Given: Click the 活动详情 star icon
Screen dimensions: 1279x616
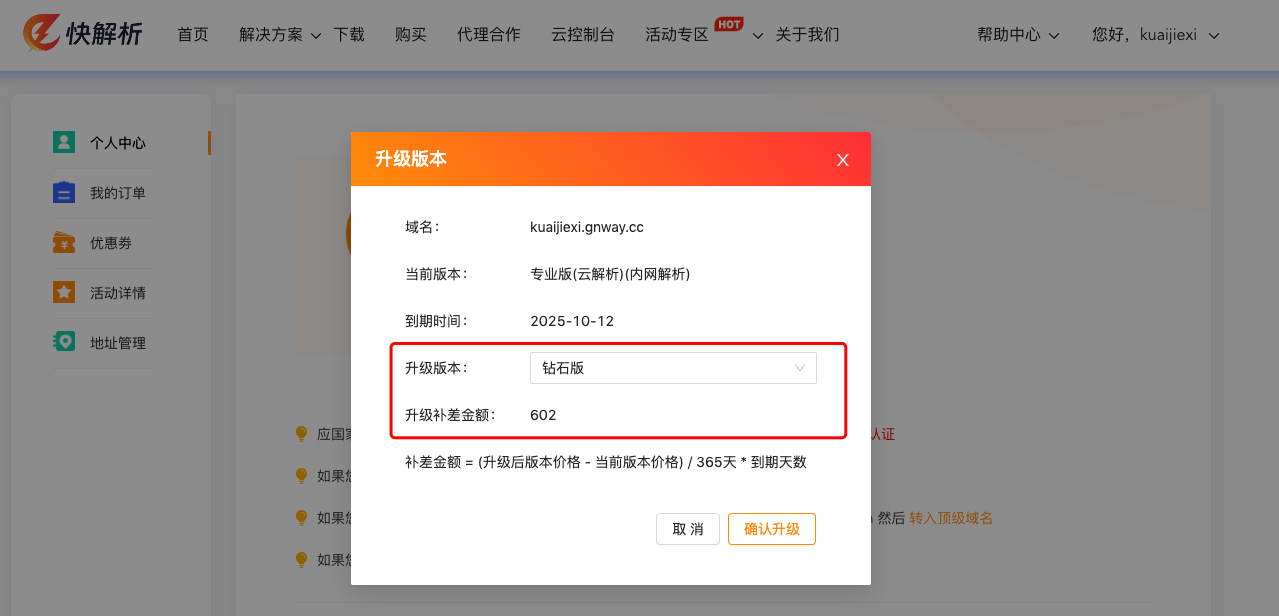Looking at the screenshot, I should pos(64,292).
